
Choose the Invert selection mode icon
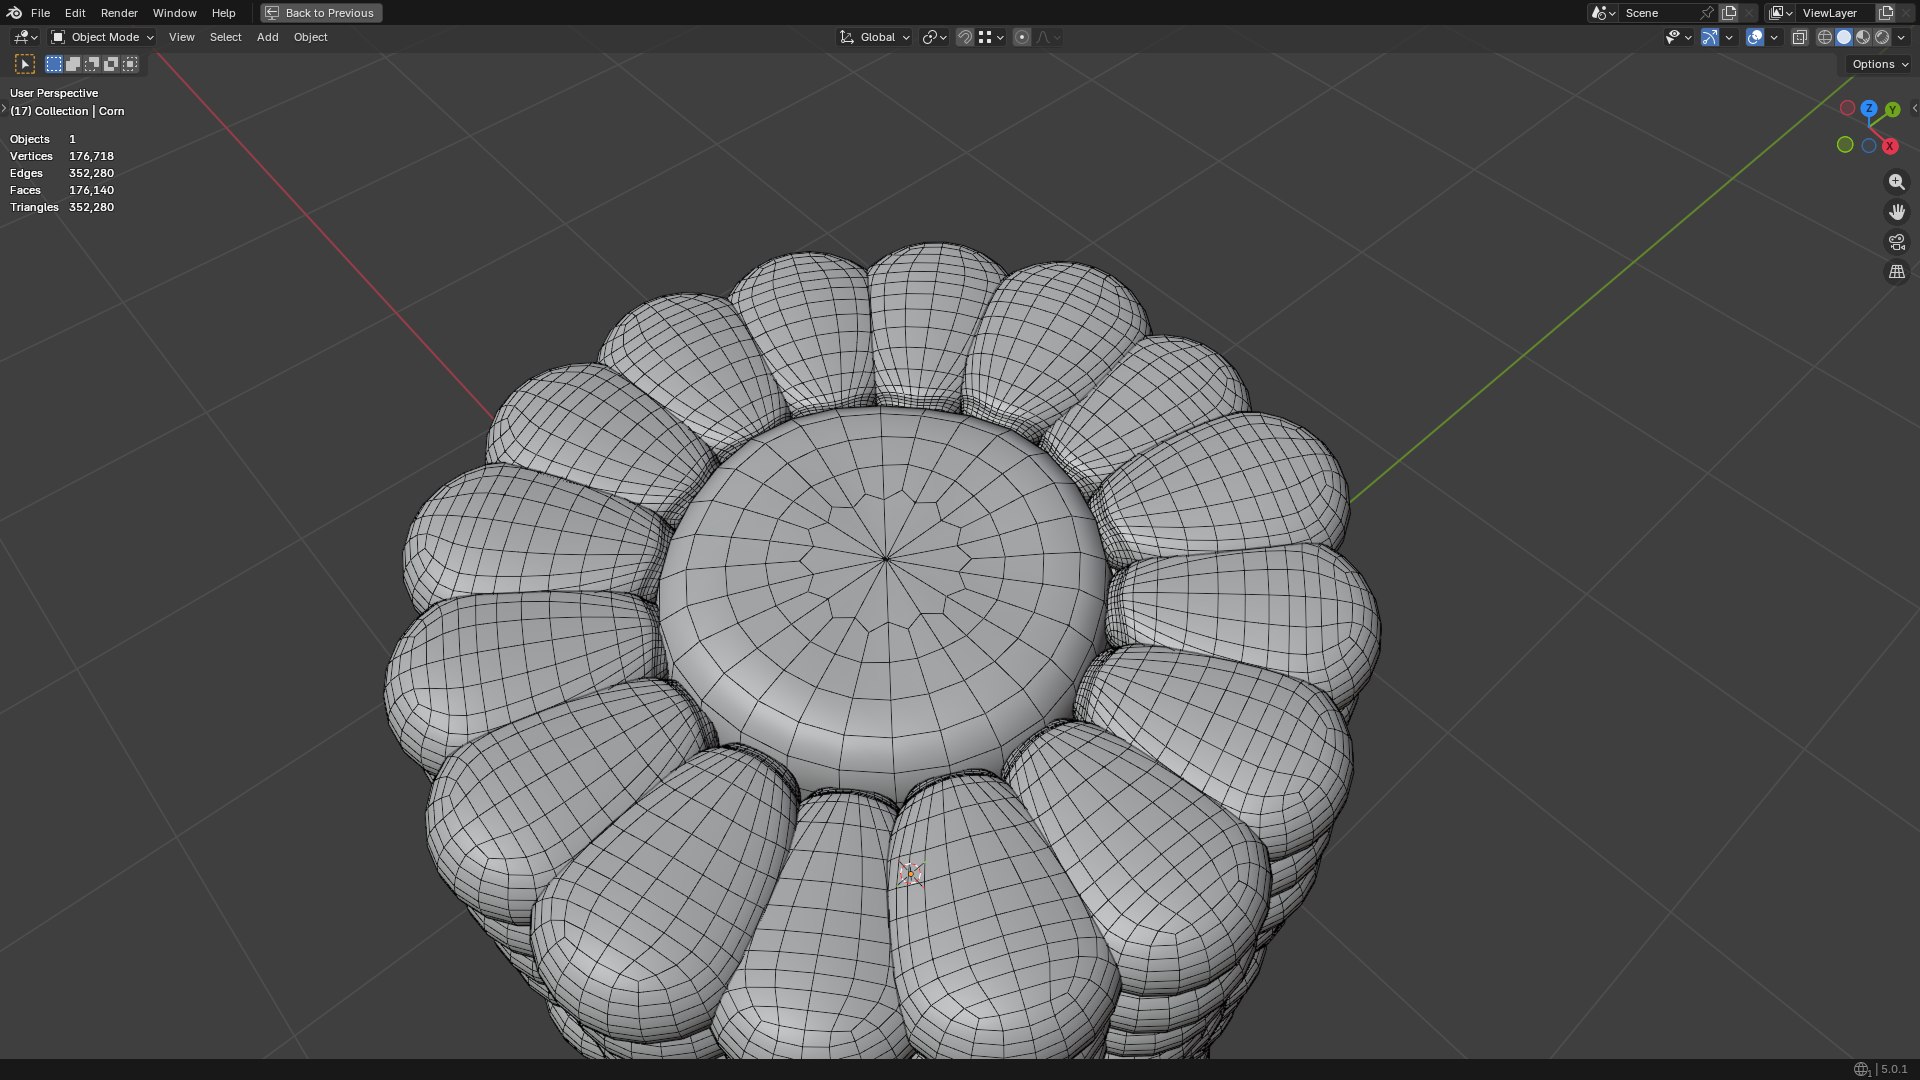(x=111, y=64)
